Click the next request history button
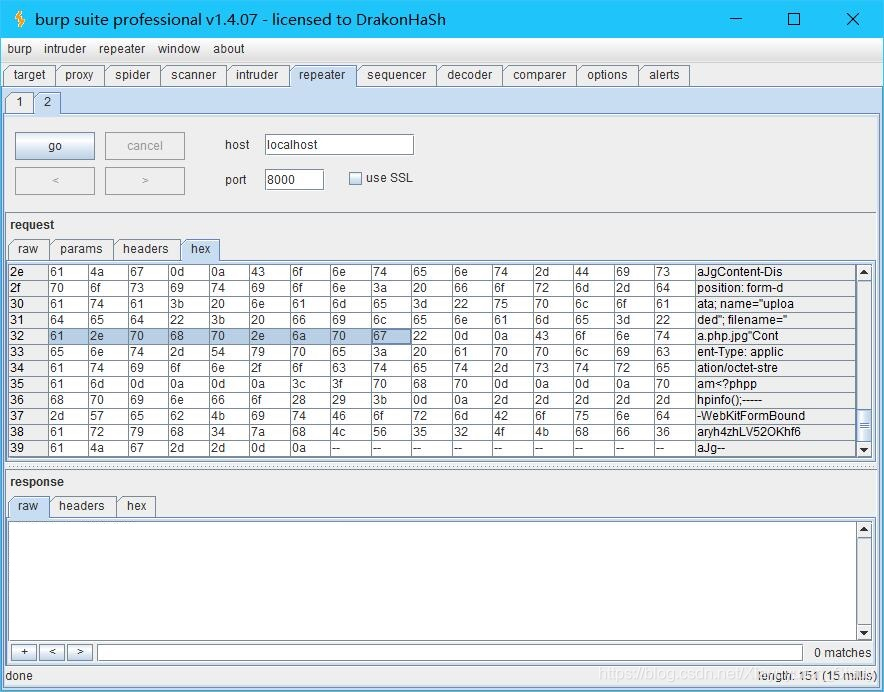The width and height of the screenshot is (884, 692). pyautogui.click(x=145, y=180)
